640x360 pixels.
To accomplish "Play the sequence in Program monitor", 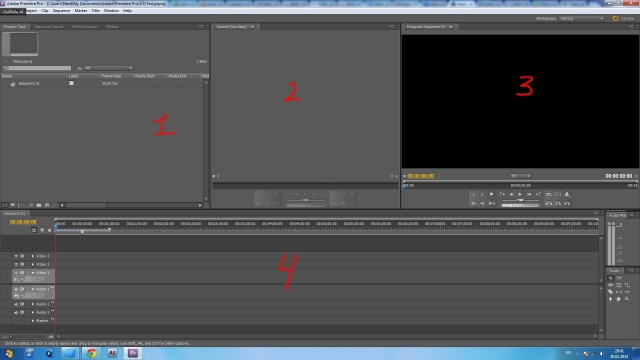I will point(520,195).
